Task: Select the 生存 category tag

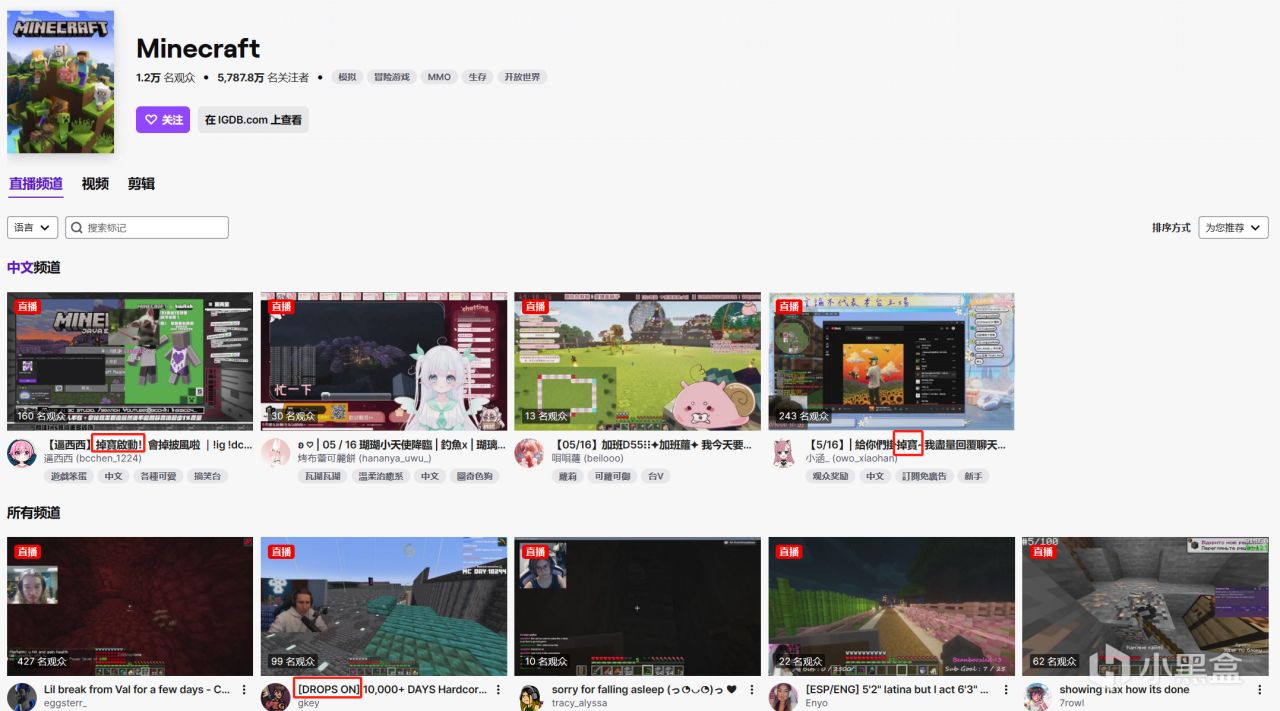Action: pos(478,77)
